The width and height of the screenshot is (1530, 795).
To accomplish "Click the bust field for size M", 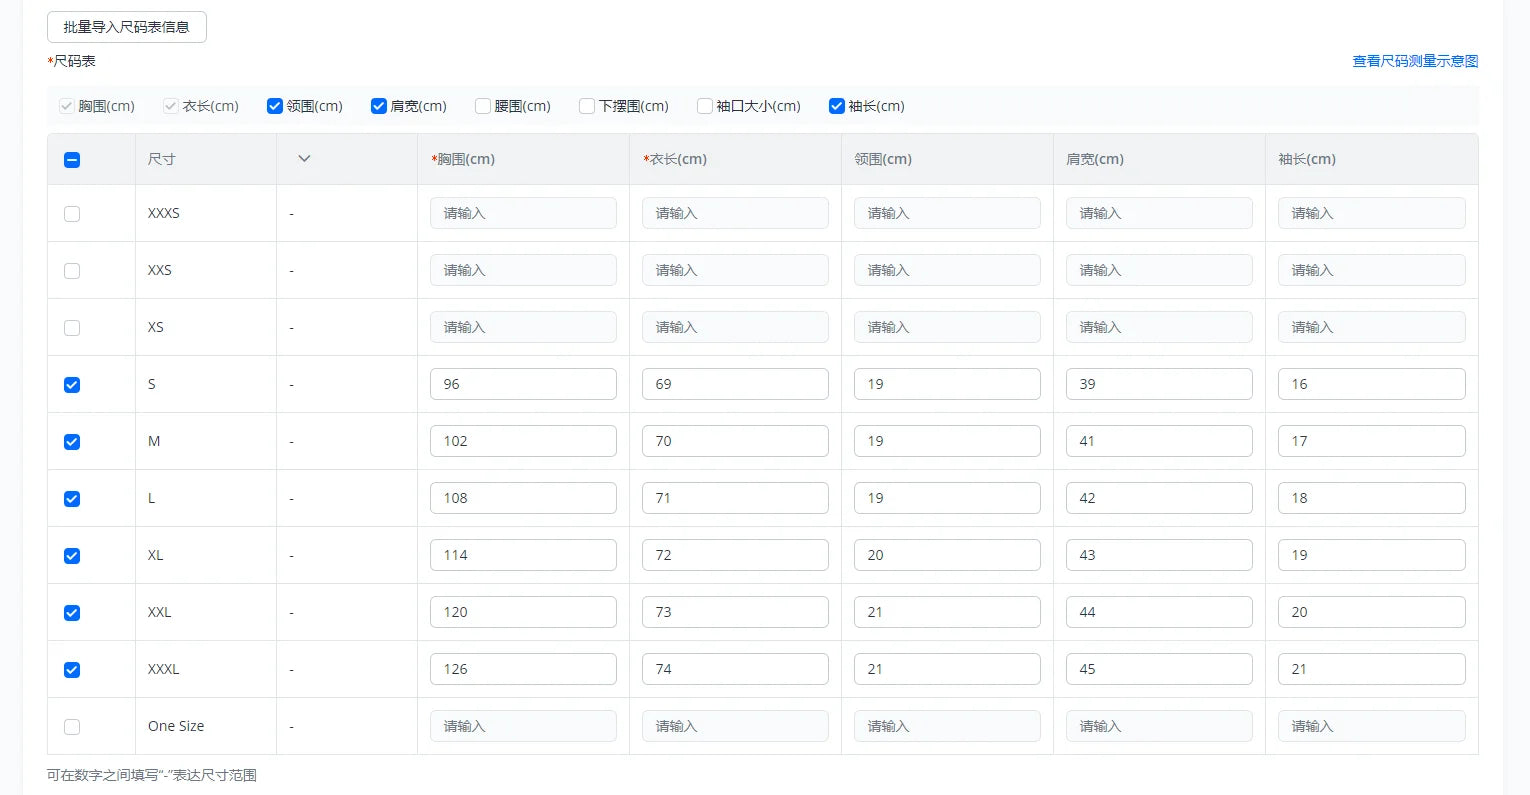I will pos(523,441).
